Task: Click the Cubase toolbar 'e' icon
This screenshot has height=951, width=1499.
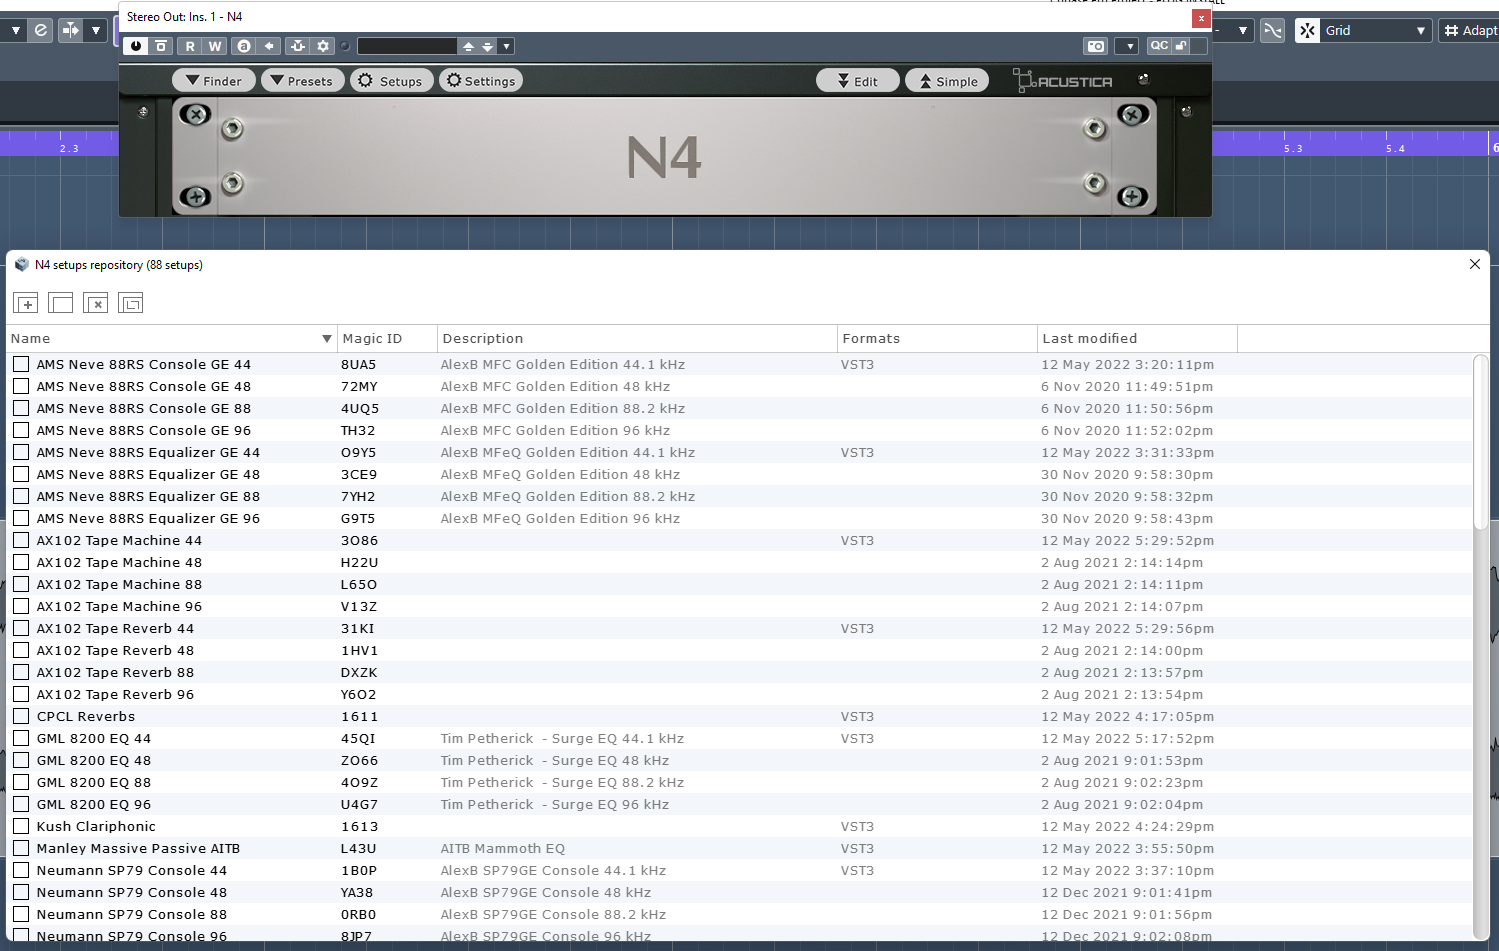Action: pyautogui.click(x=41, y=30)
